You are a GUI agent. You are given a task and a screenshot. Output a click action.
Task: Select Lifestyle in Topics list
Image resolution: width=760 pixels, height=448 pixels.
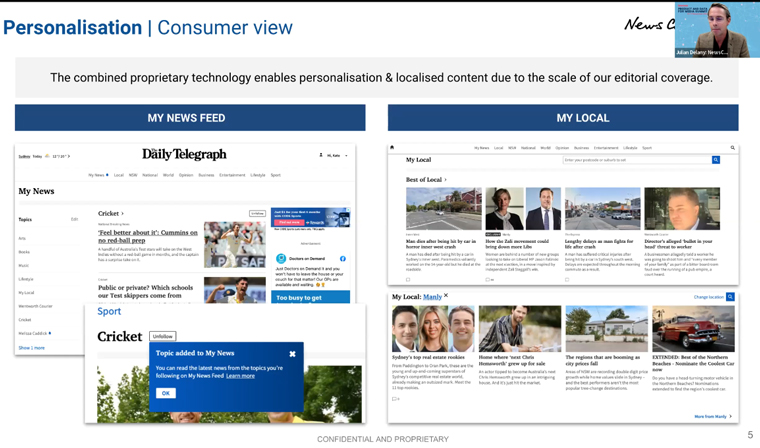26,279
